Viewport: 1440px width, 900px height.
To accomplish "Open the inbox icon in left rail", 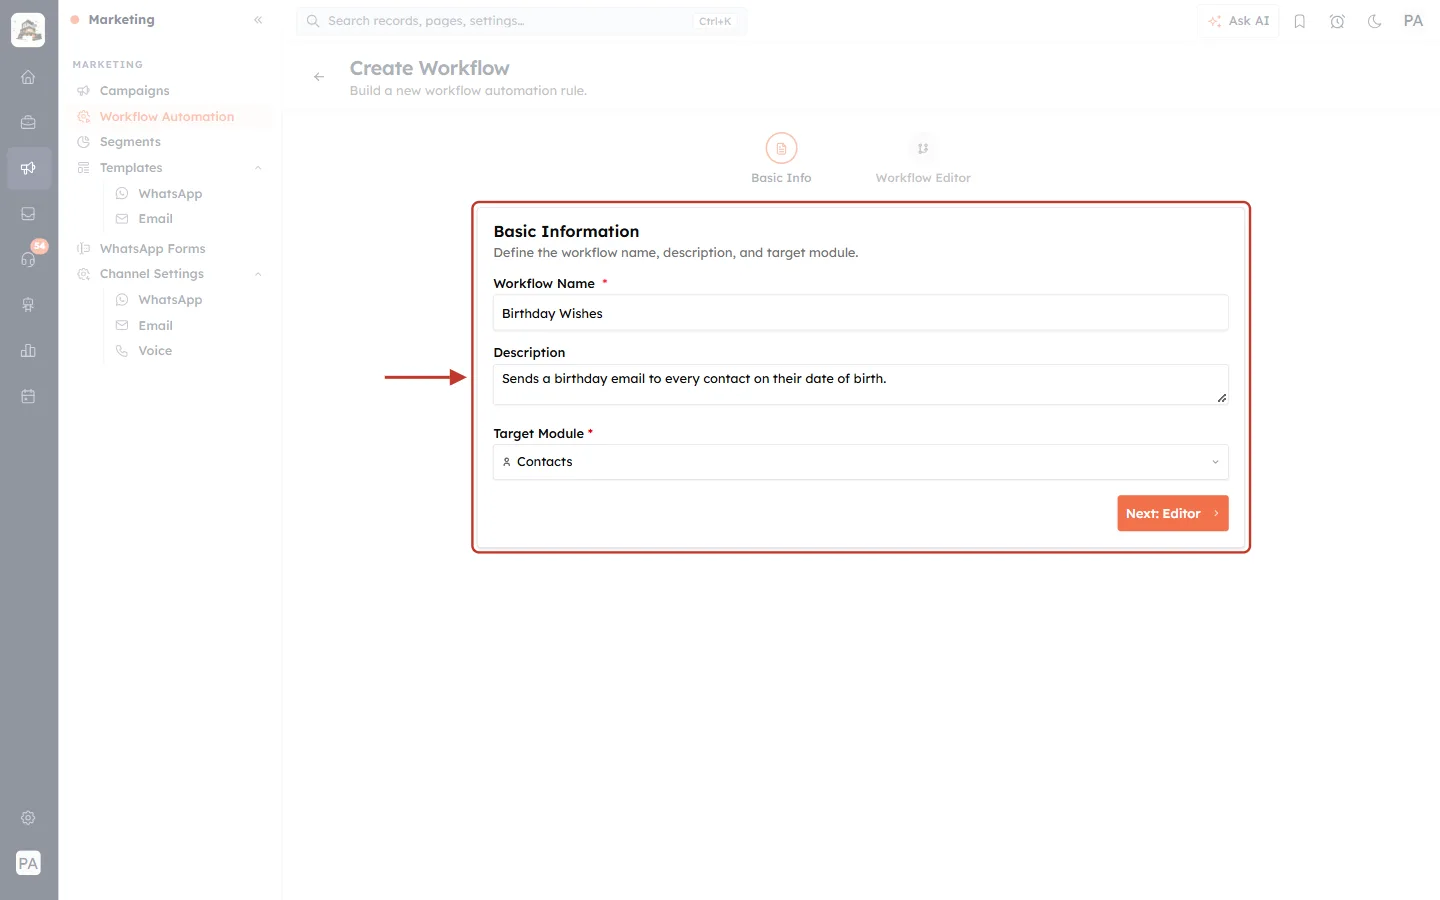I will pos(28,213).
